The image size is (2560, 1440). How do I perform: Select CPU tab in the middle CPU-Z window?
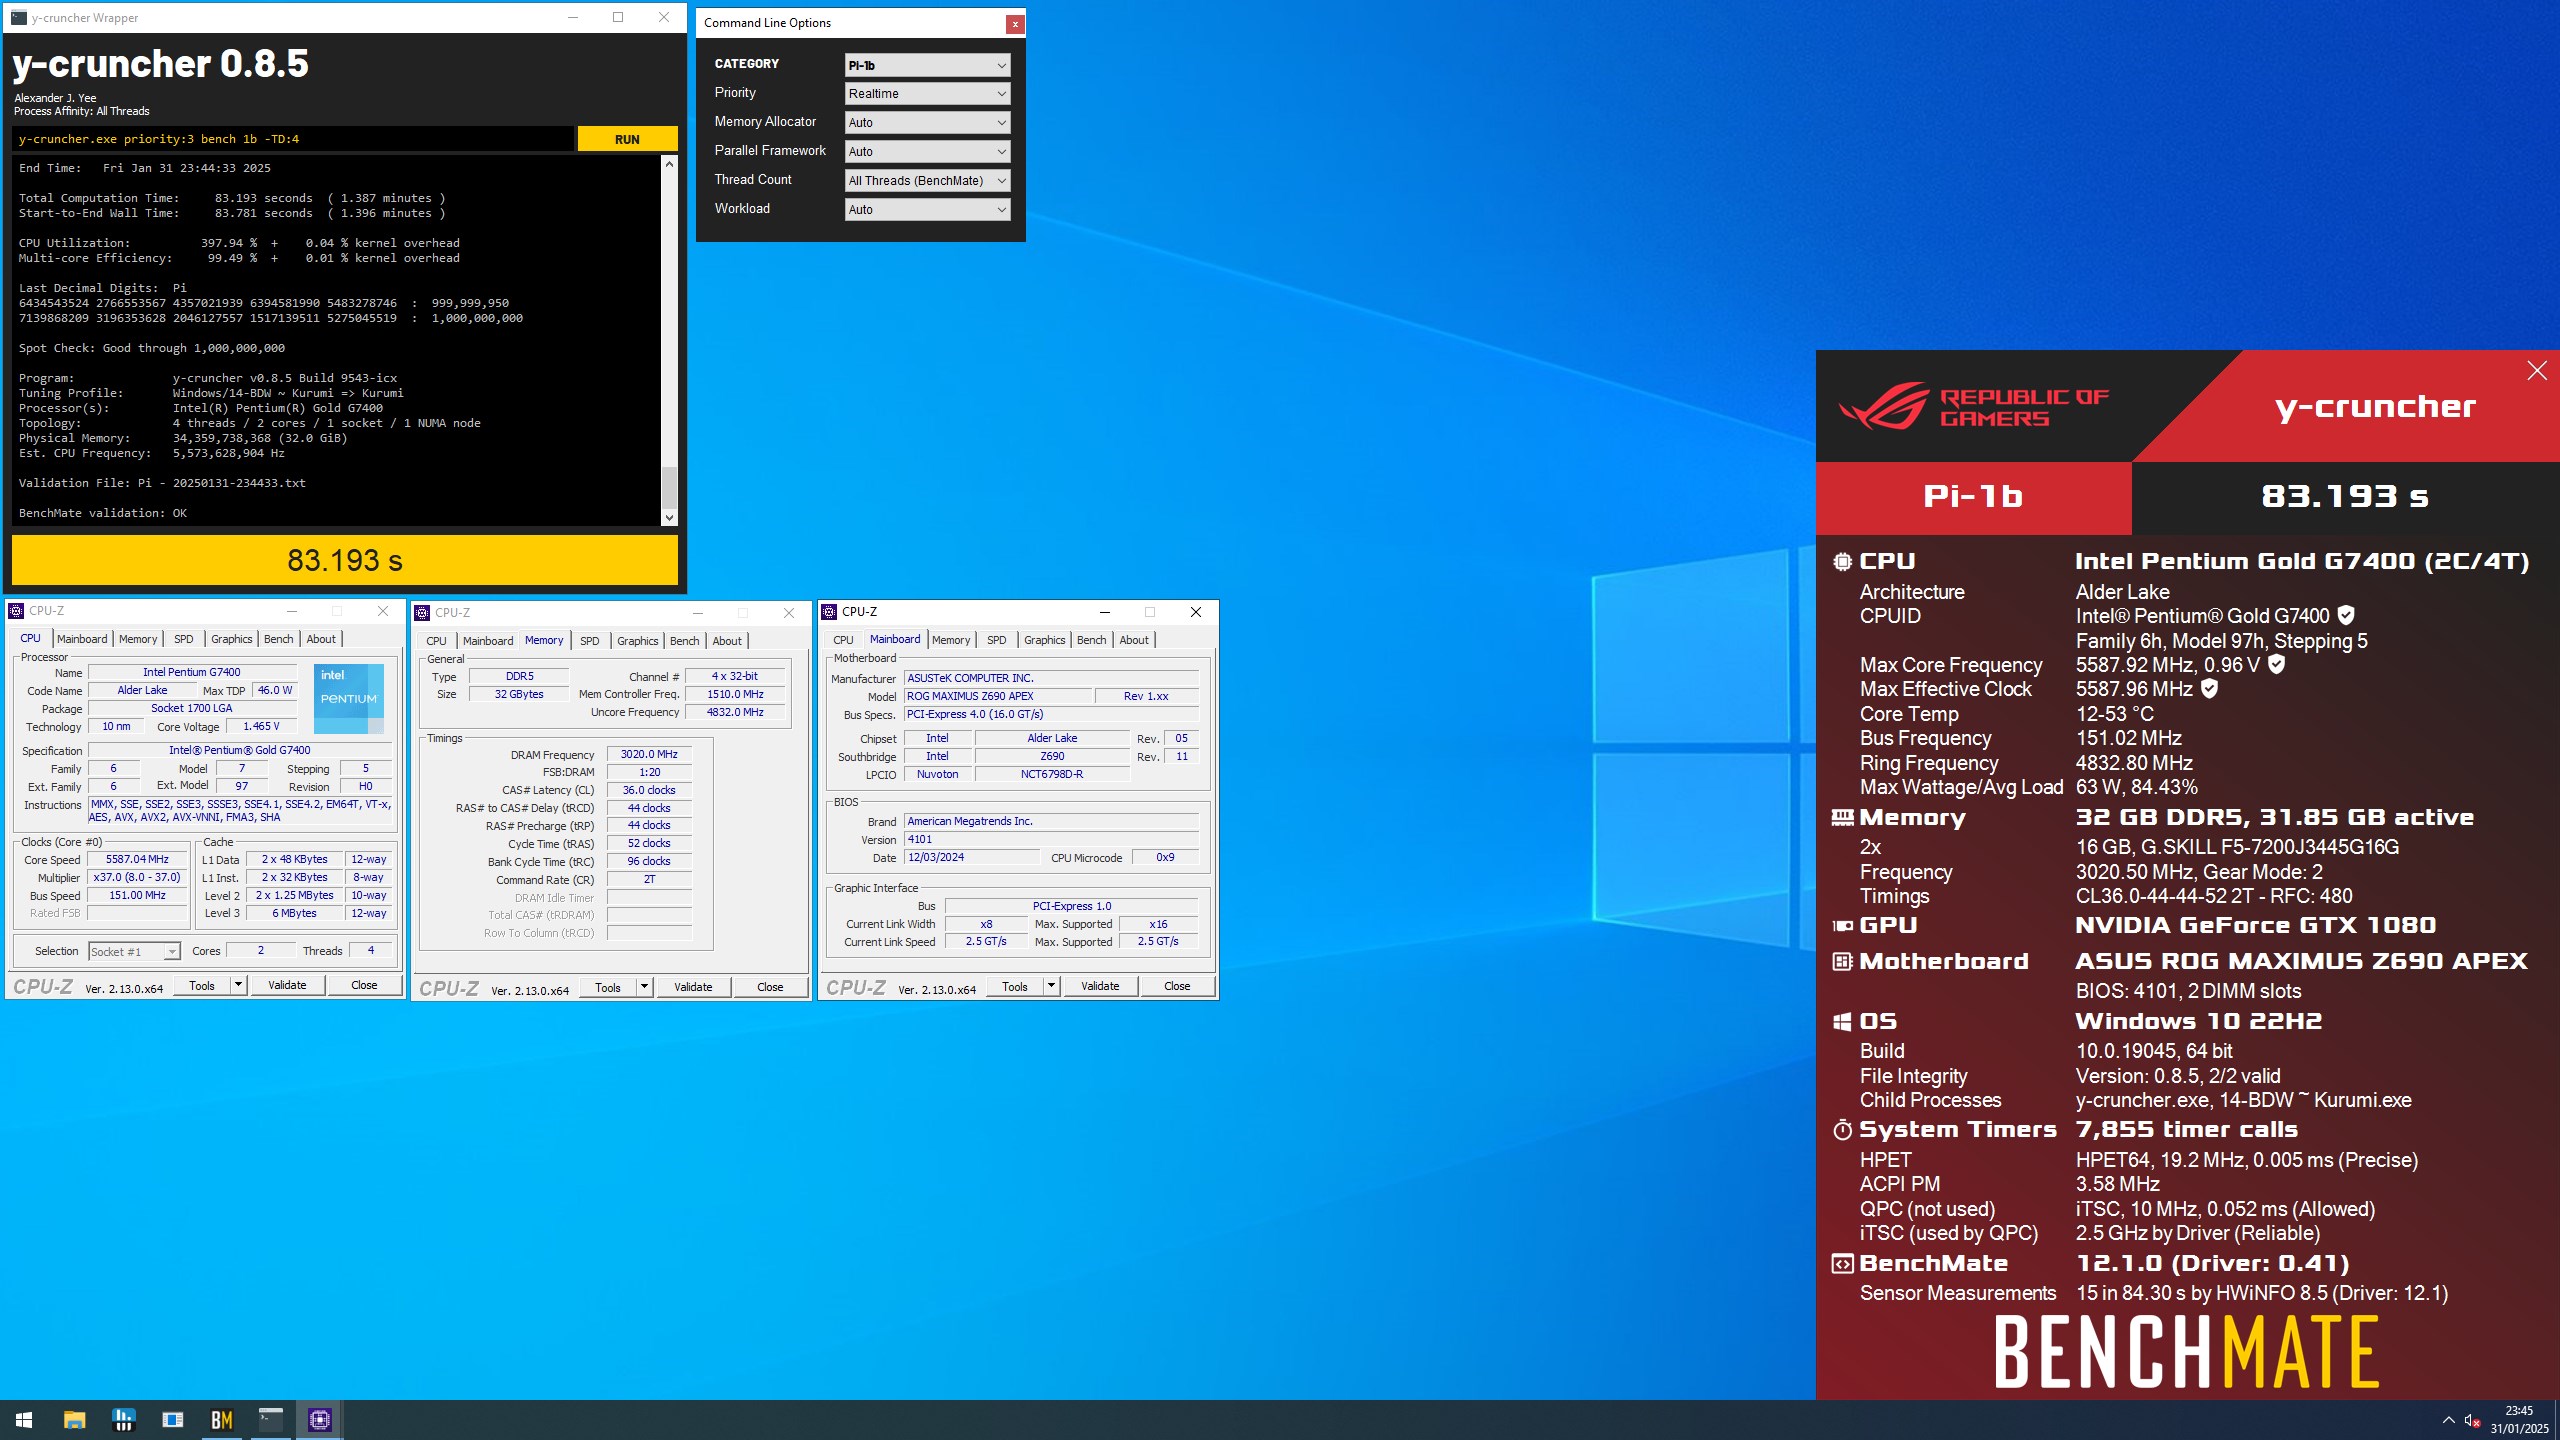click(436, 641)
